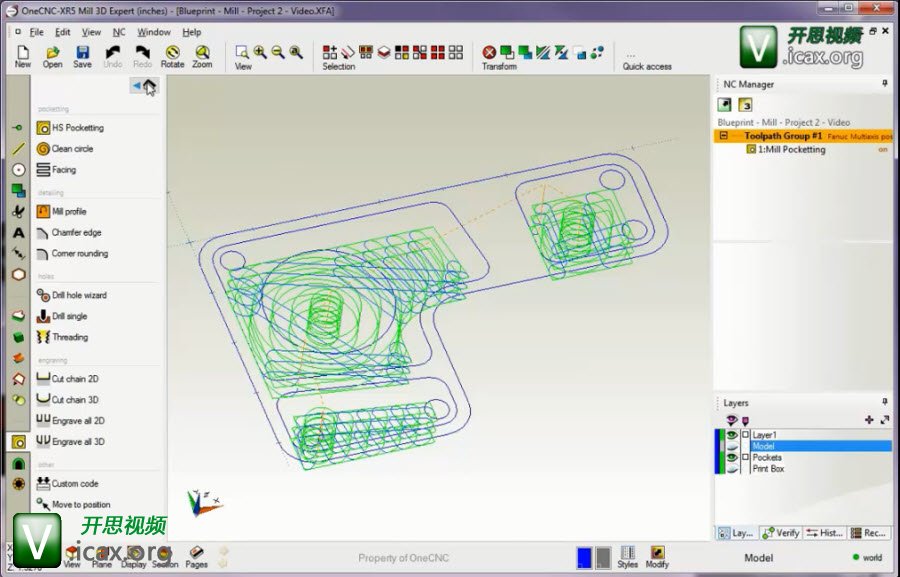Select Cut chain 3D
The width and height of the screenshot is (900, 577).
[x=68, y=400]
